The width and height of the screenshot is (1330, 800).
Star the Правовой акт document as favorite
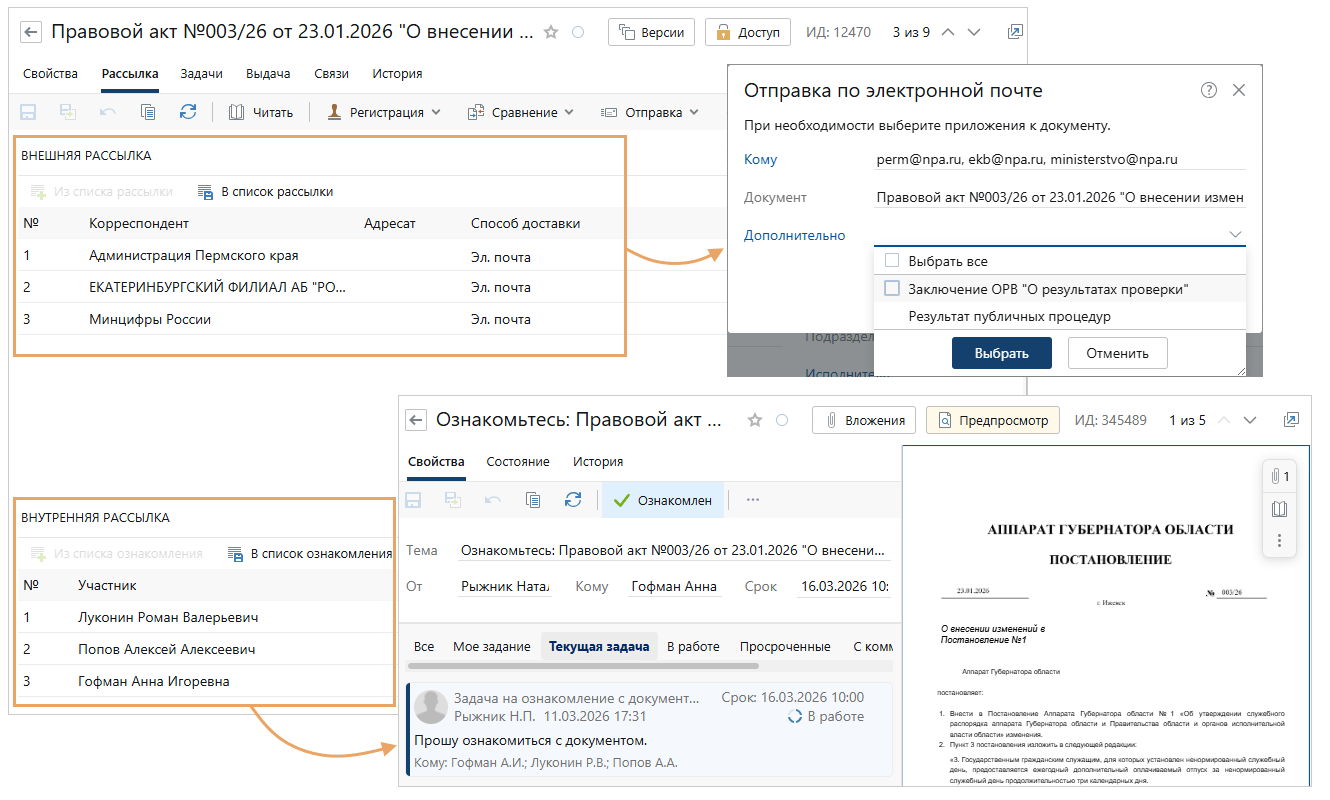click(551, 32)
